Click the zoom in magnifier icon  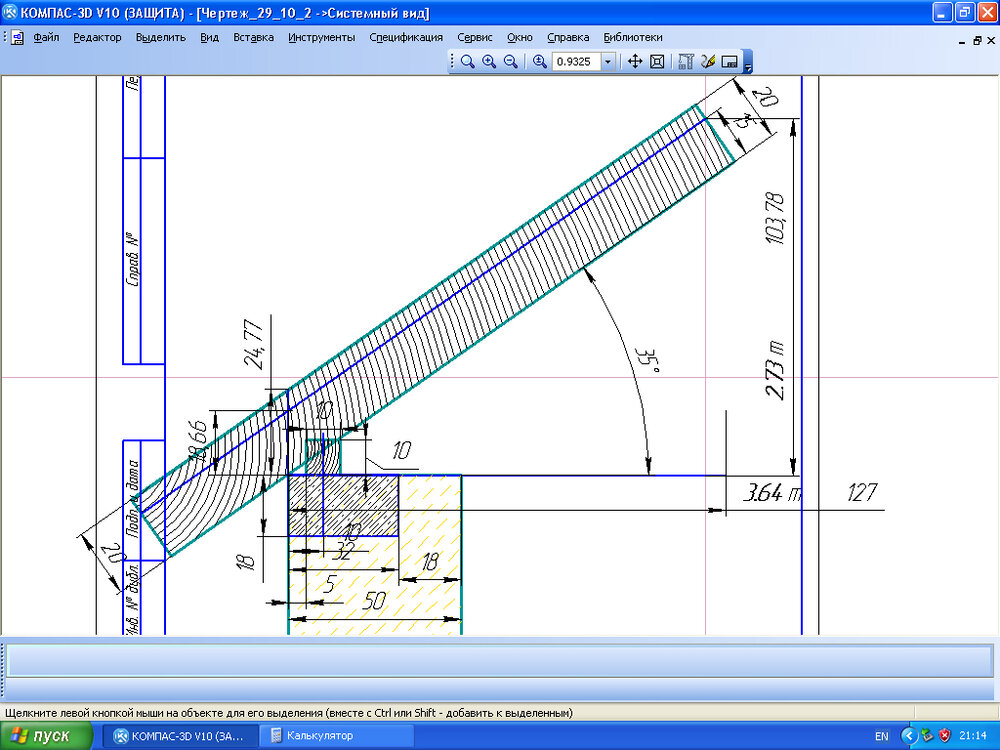coord(489,62)
